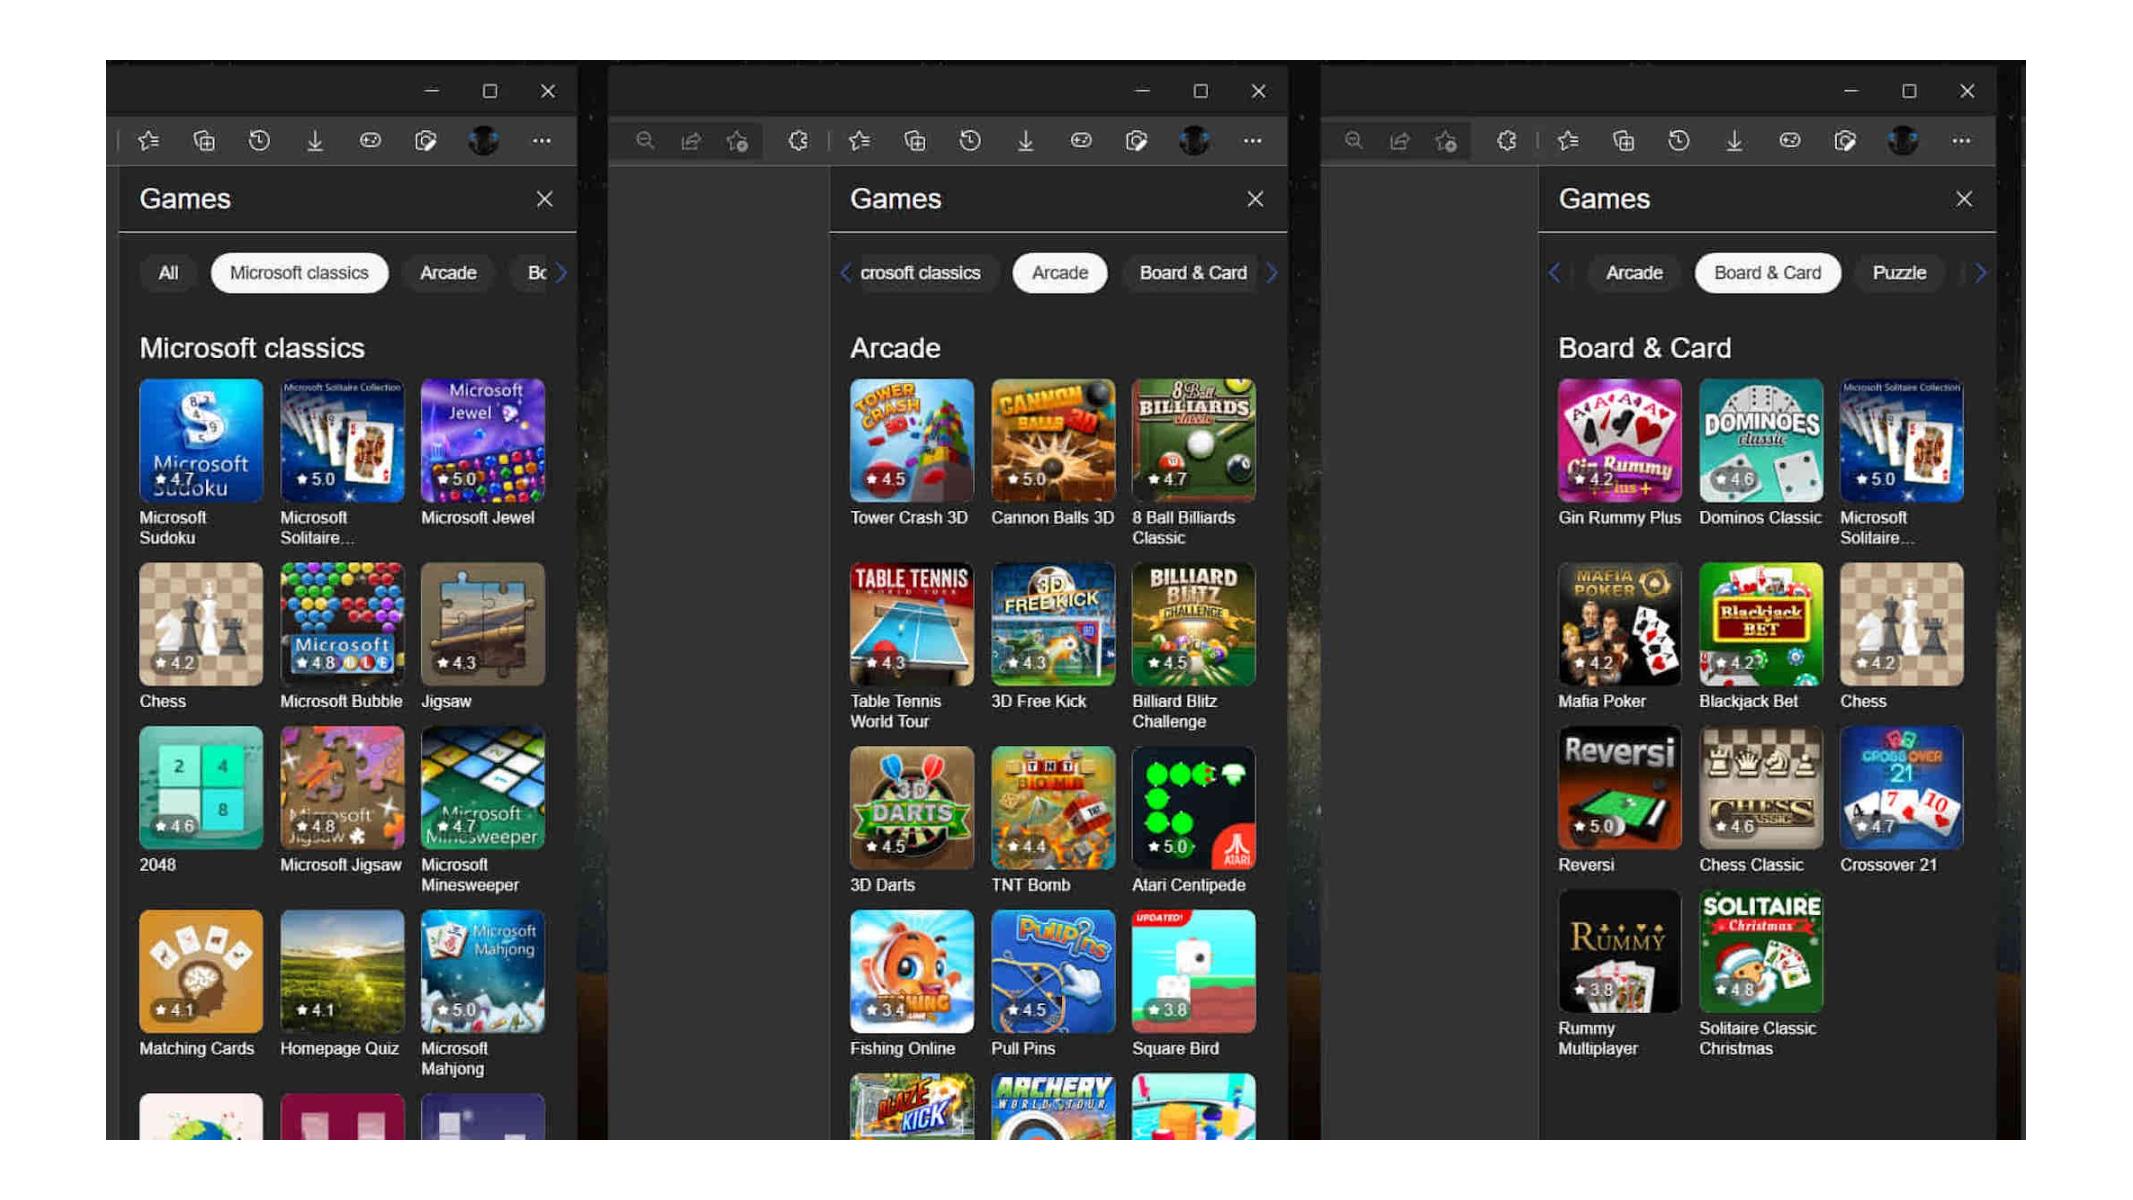Open Microsoft Sudoku game
2133x1200 pixels.
pos(201,440)
